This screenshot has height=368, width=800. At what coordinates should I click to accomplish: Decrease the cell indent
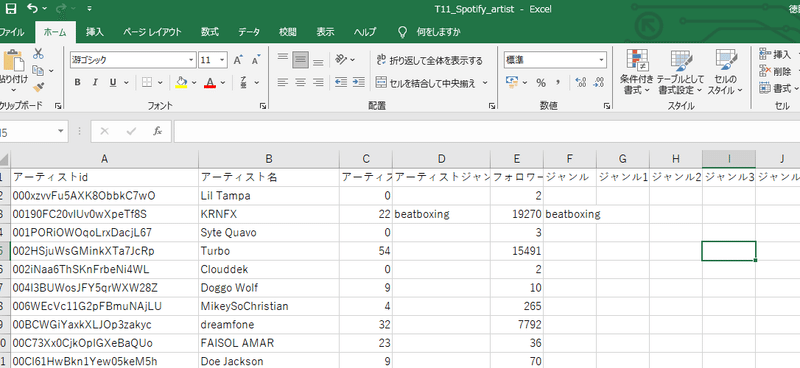[x=341, y=82]
